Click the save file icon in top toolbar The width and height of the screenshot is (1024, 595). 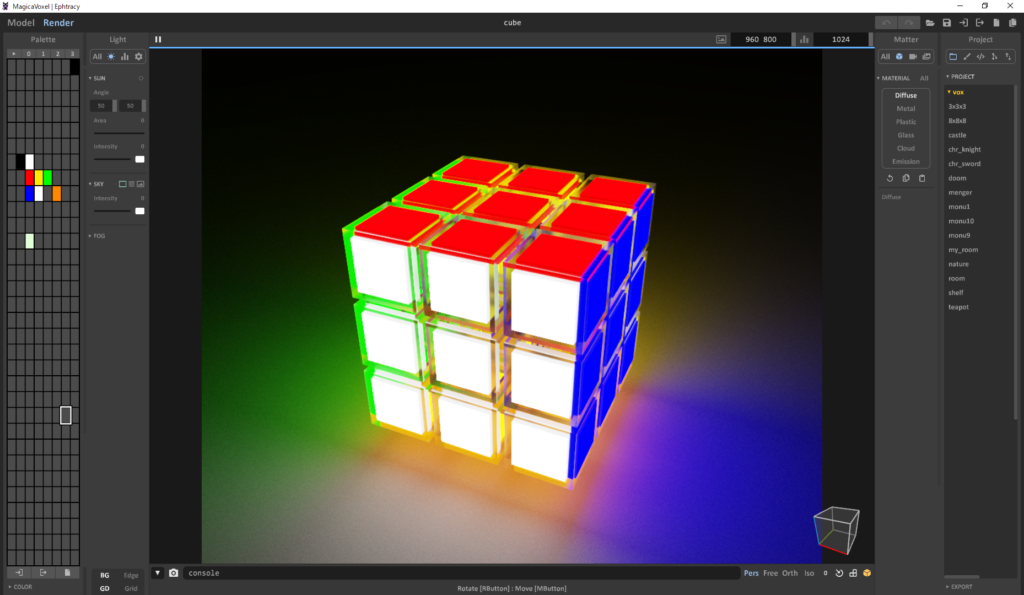pyautogui.click(x=946, y=23)
